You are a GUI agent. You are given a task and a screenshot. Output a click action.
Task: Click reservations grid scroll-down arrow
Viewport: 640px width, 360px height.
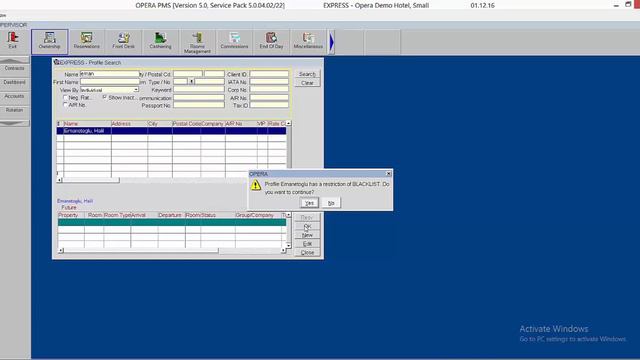point(289,245)
